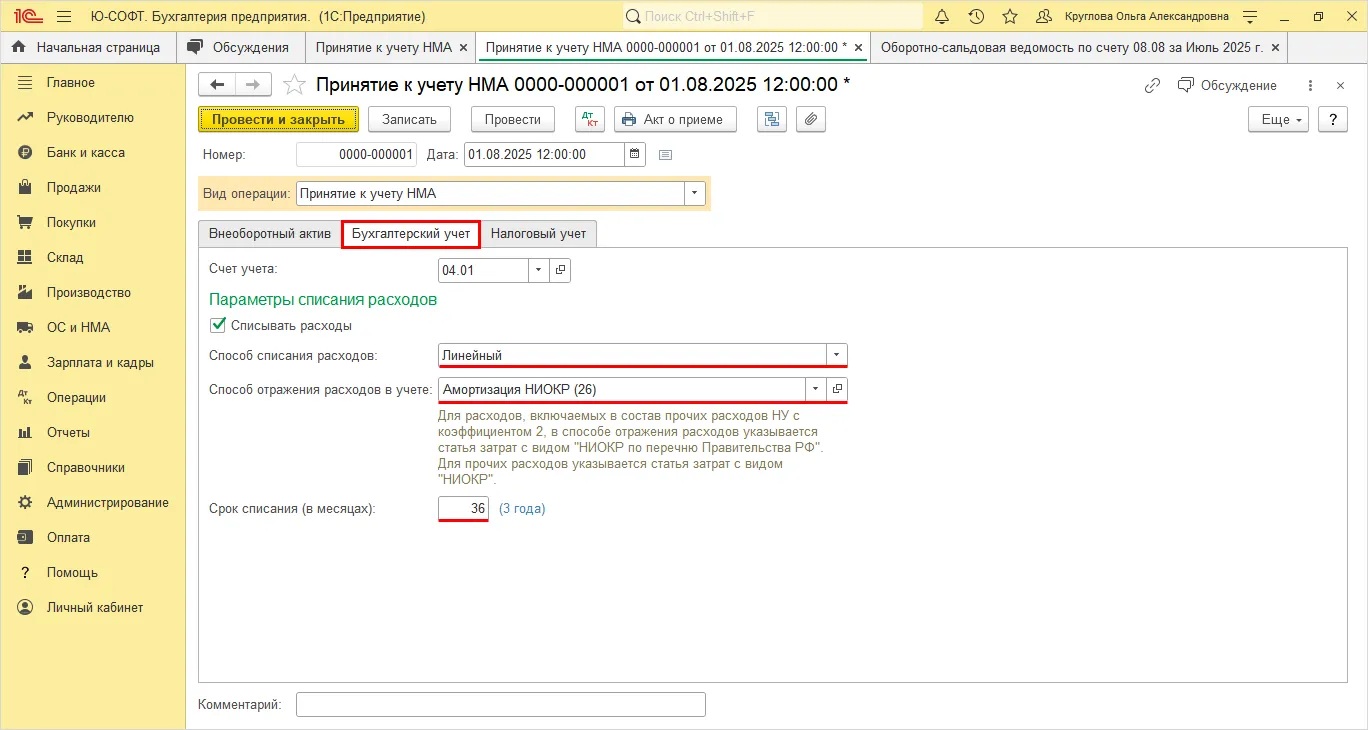Toggle the Списывать расходы checkbox
Image resolution: width=1368 pixels, height=730 pixels.
(x=217, y=325)
